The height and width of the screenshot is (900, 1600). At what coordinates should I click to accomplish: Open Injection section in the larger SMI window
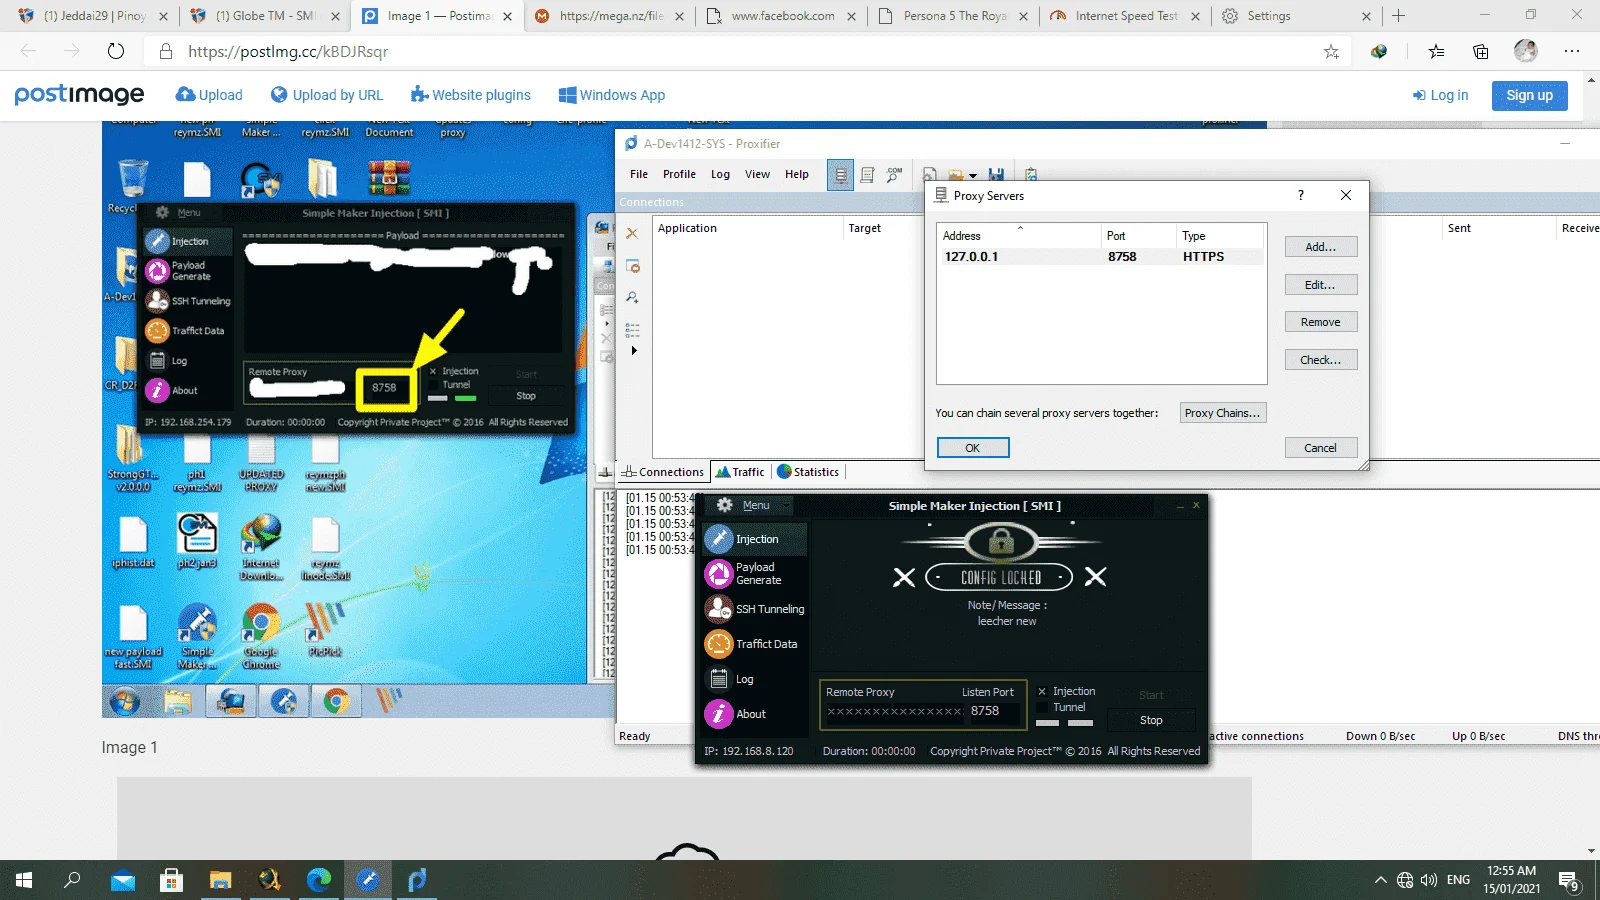(x=755, y=539)
